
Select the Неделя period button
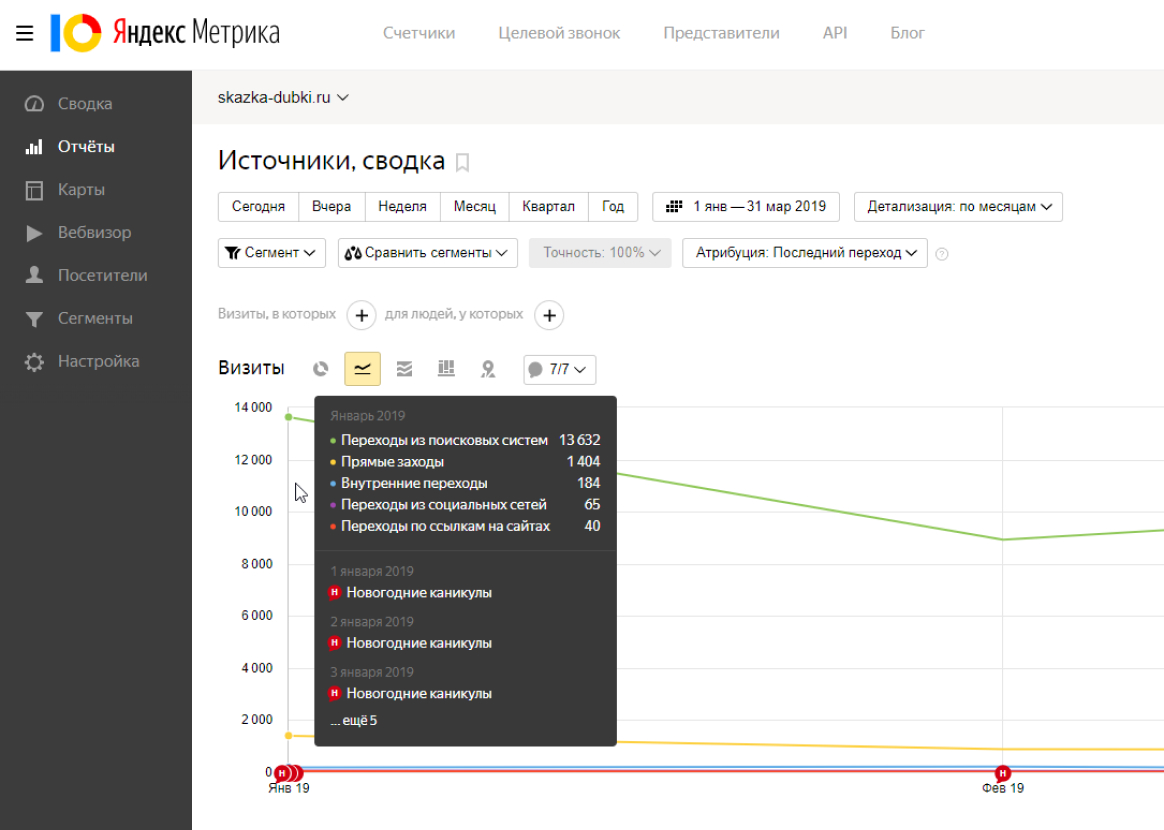point(402,206)
